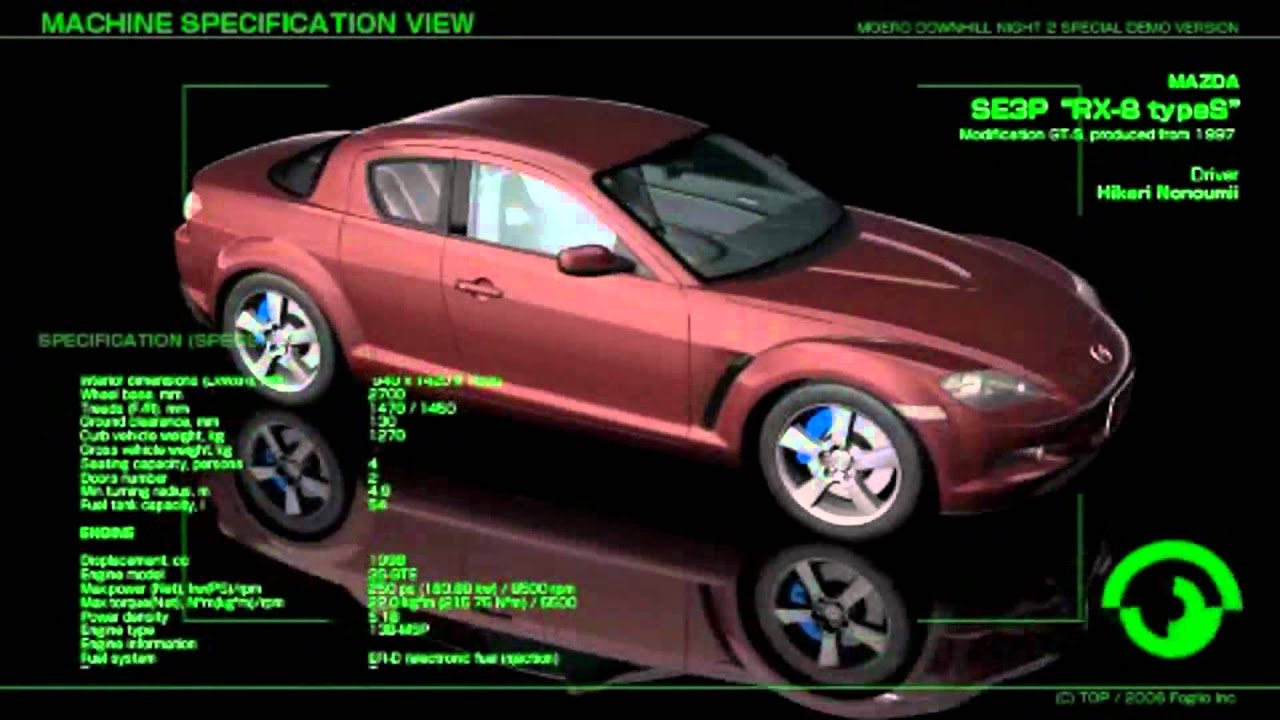Click the 'Modification GT-S, produced from 1997' line

point(1097,134)
